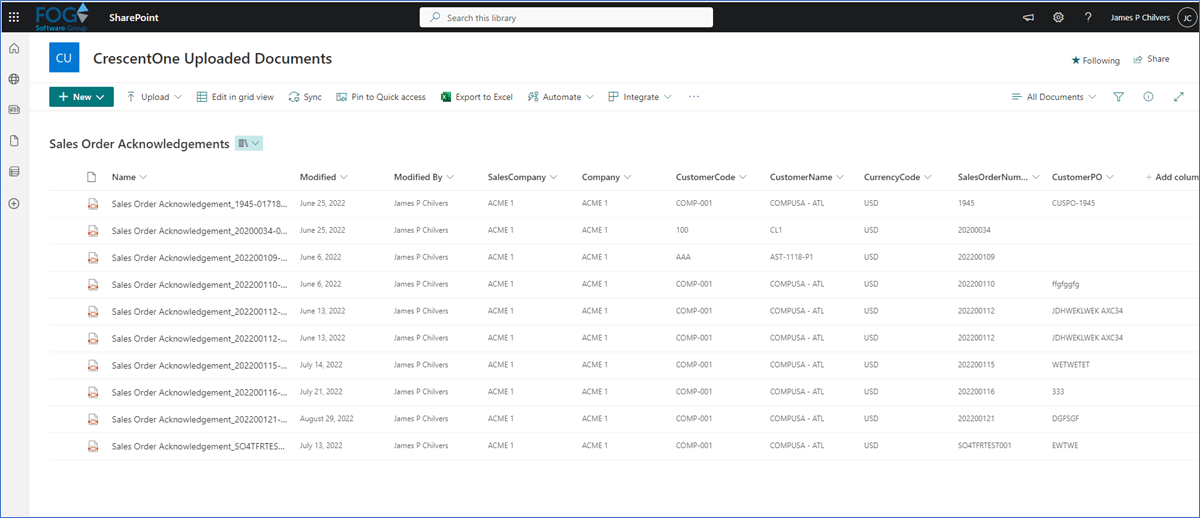Screen dimensions: 1200x518
Task: Open the app launcher waffle icon
Action: [14, 17]
